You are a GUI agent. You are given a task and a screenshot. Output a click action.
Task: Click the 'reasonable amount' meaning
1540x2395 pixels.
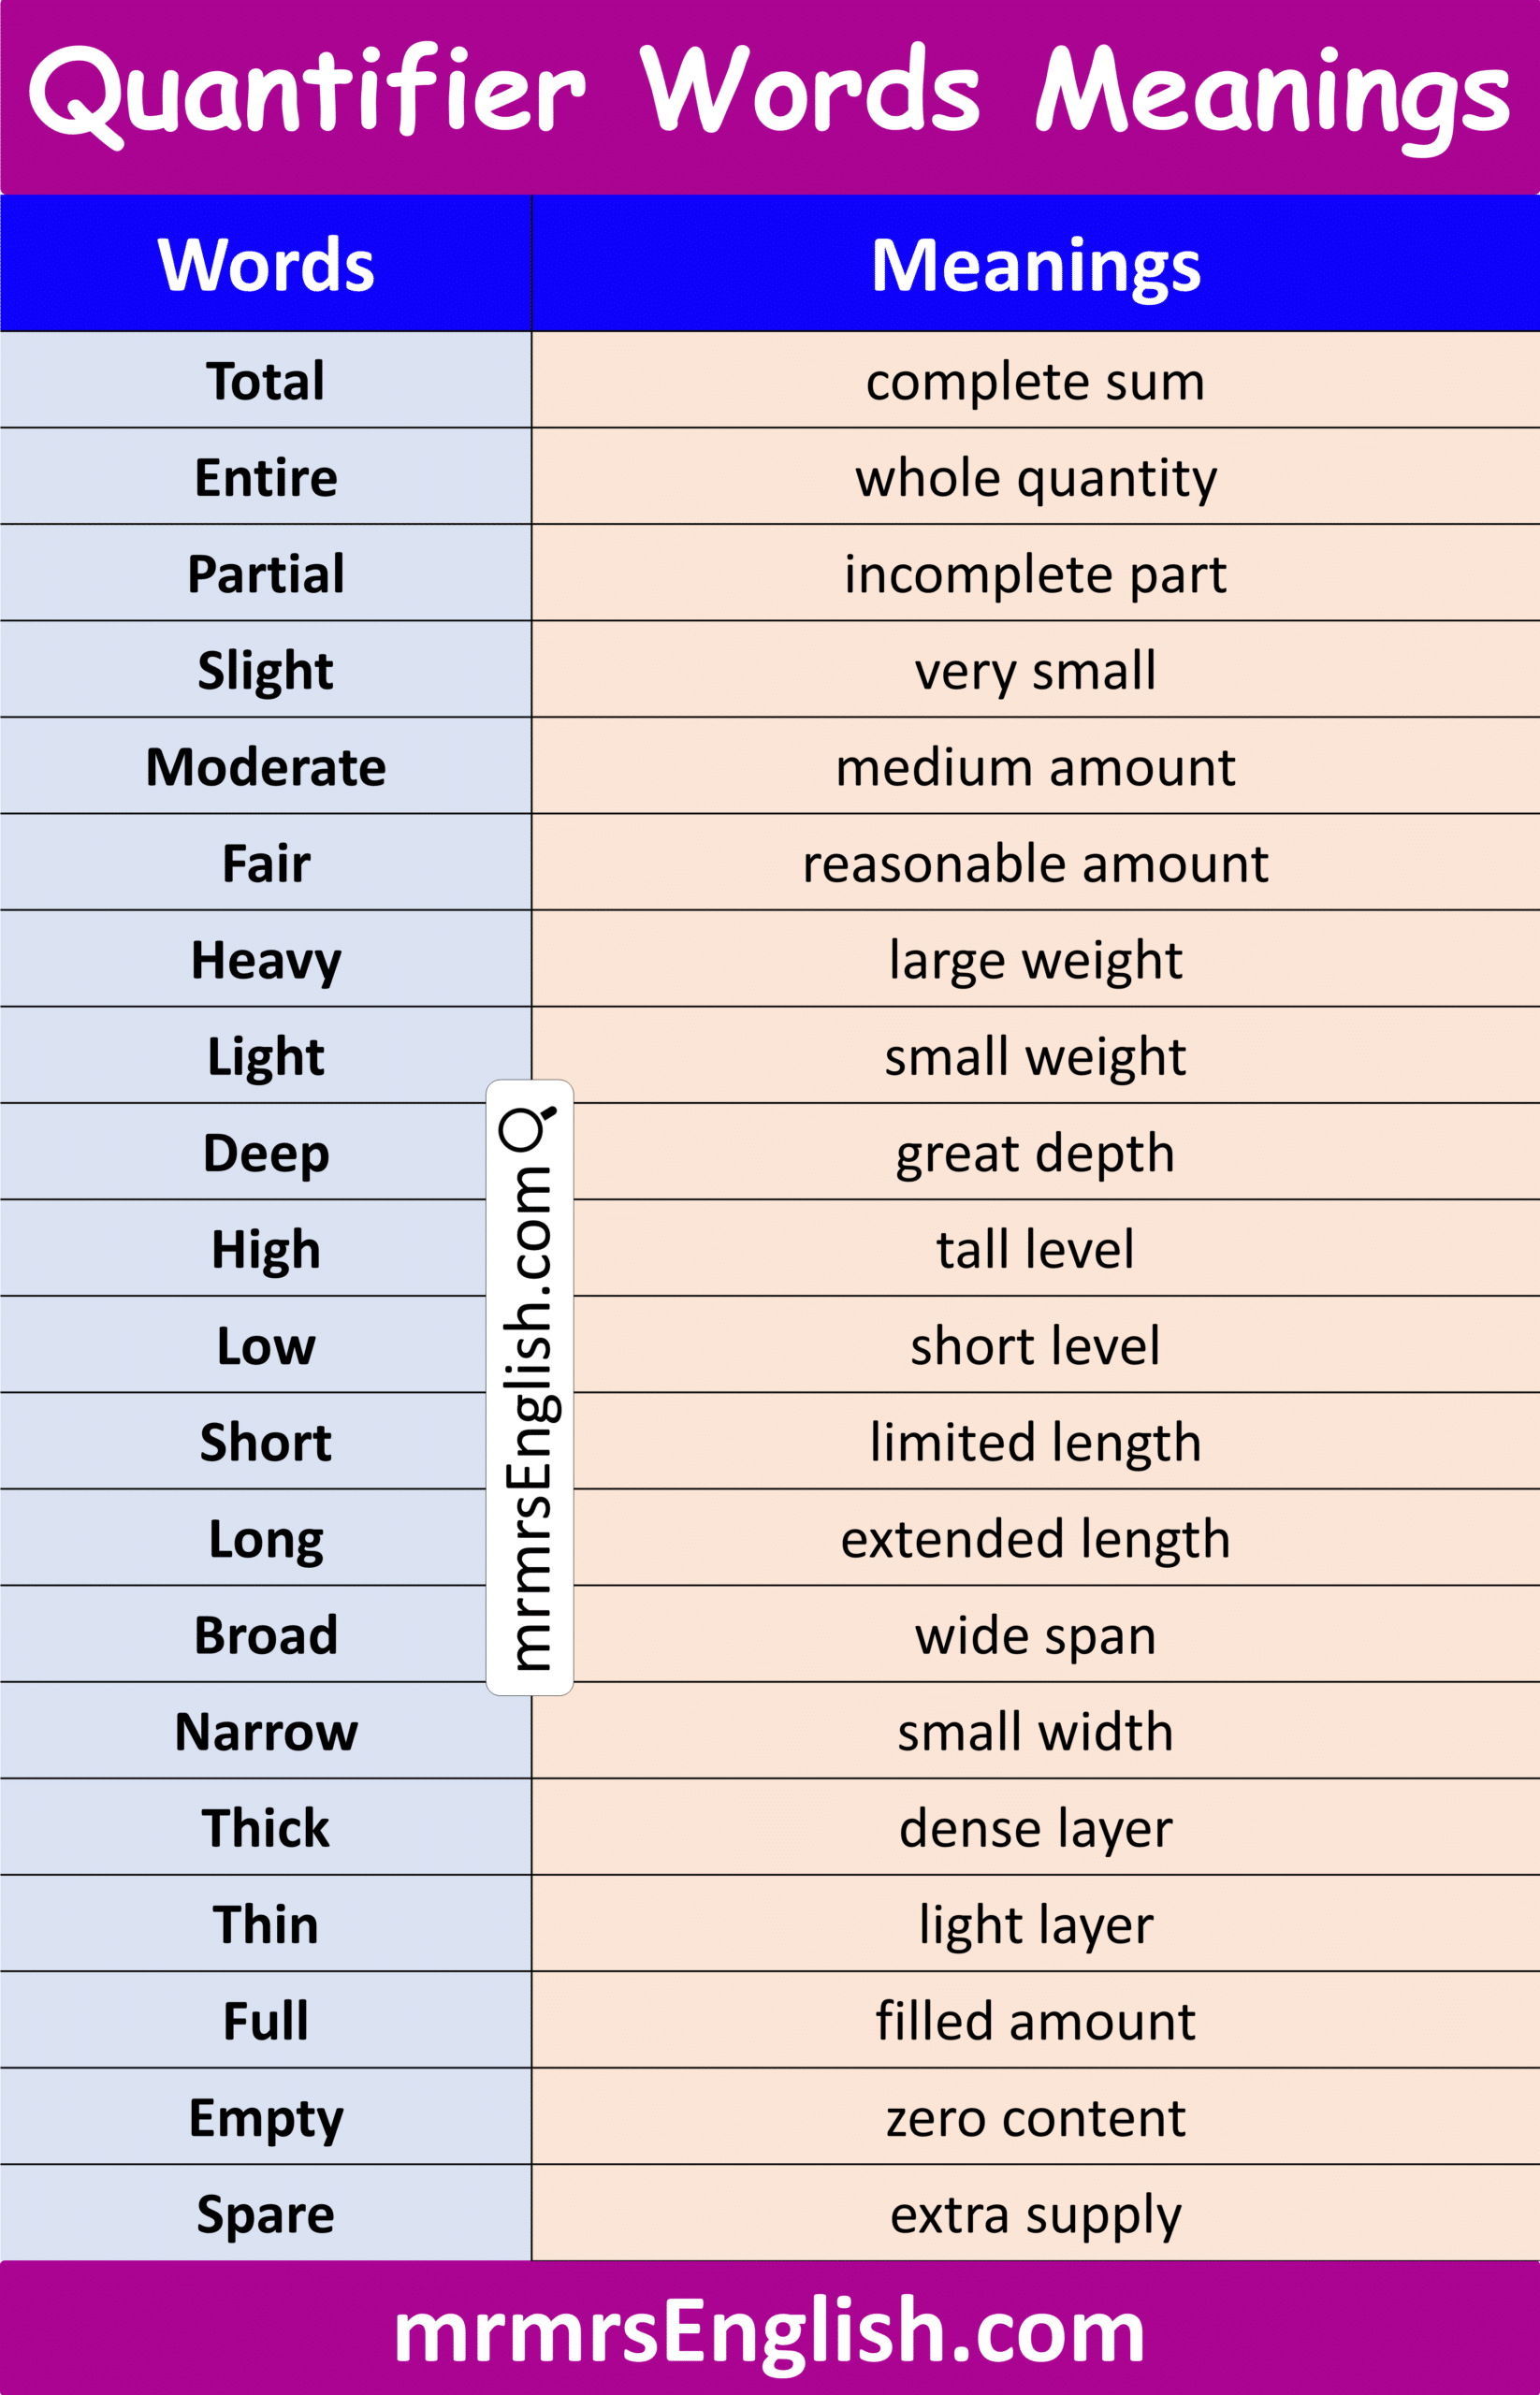(1035, 863)
